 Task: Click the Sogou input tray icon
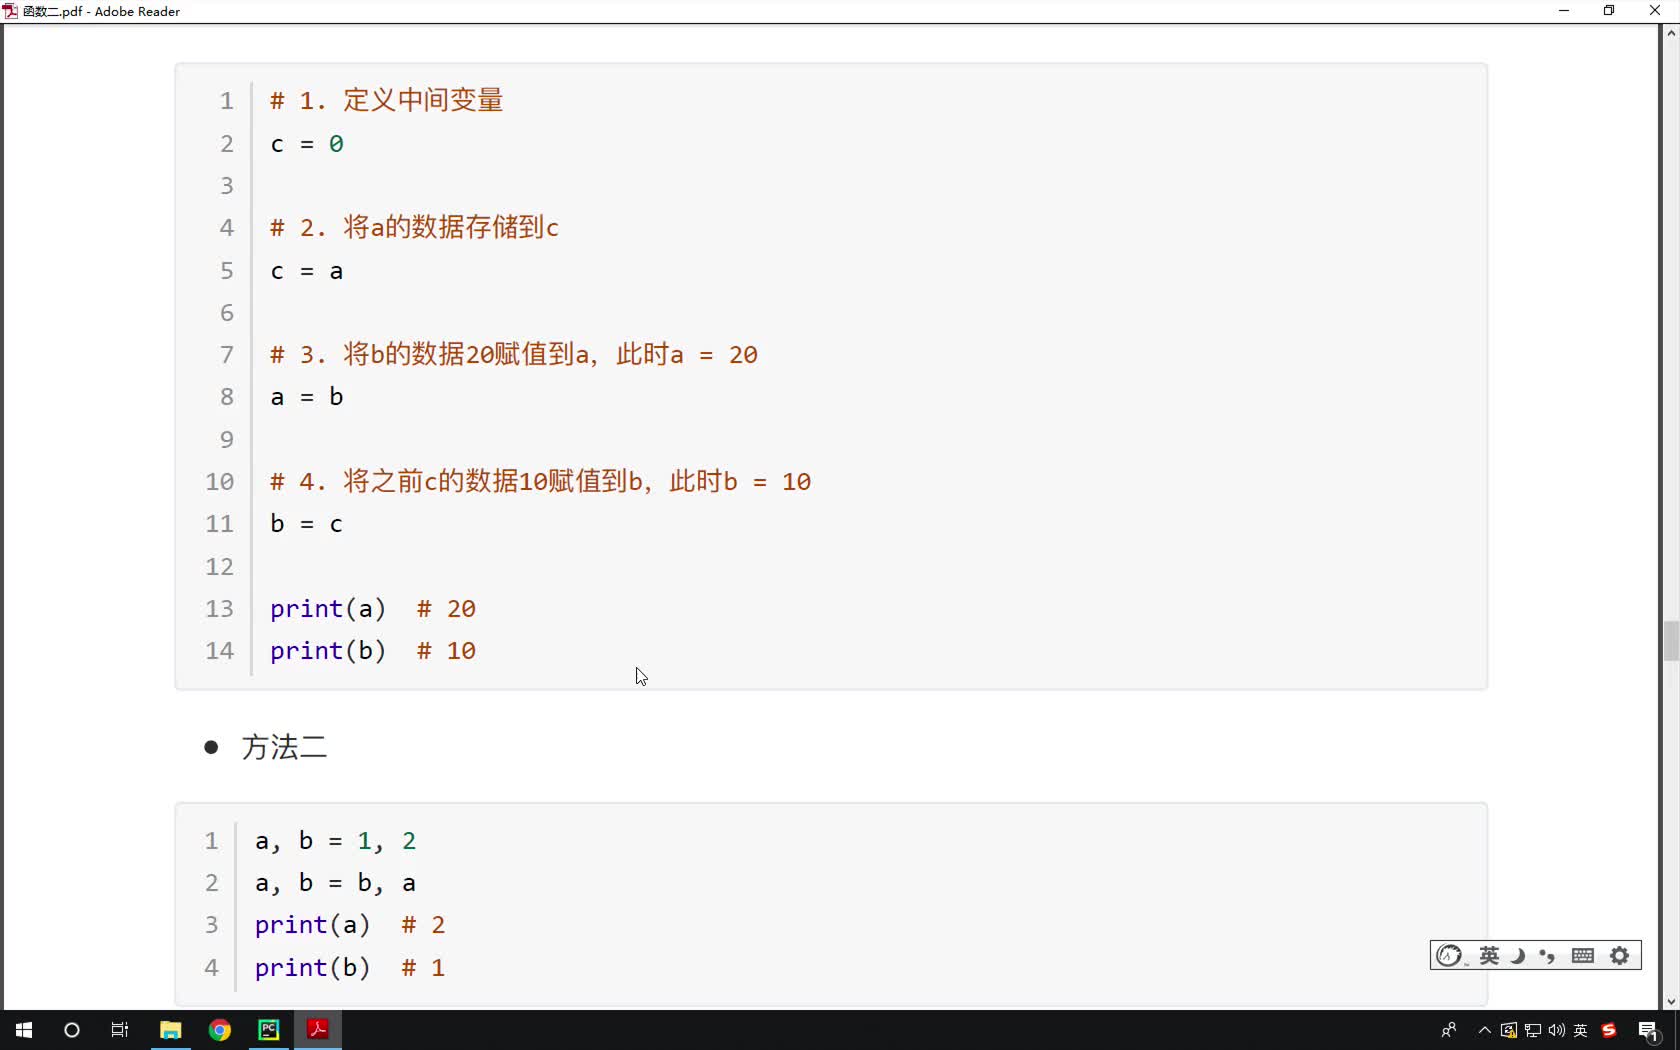[x=1609, y=1030]
